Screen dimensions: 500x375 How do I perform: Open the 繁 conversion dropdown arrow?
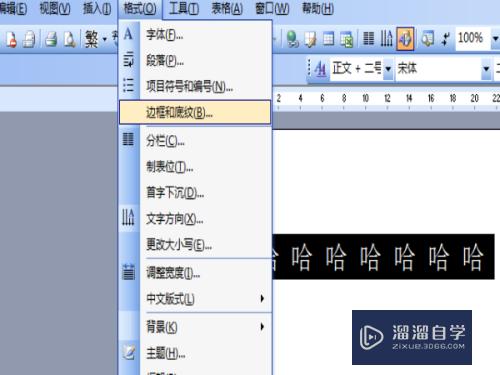[x=105, y=39]
